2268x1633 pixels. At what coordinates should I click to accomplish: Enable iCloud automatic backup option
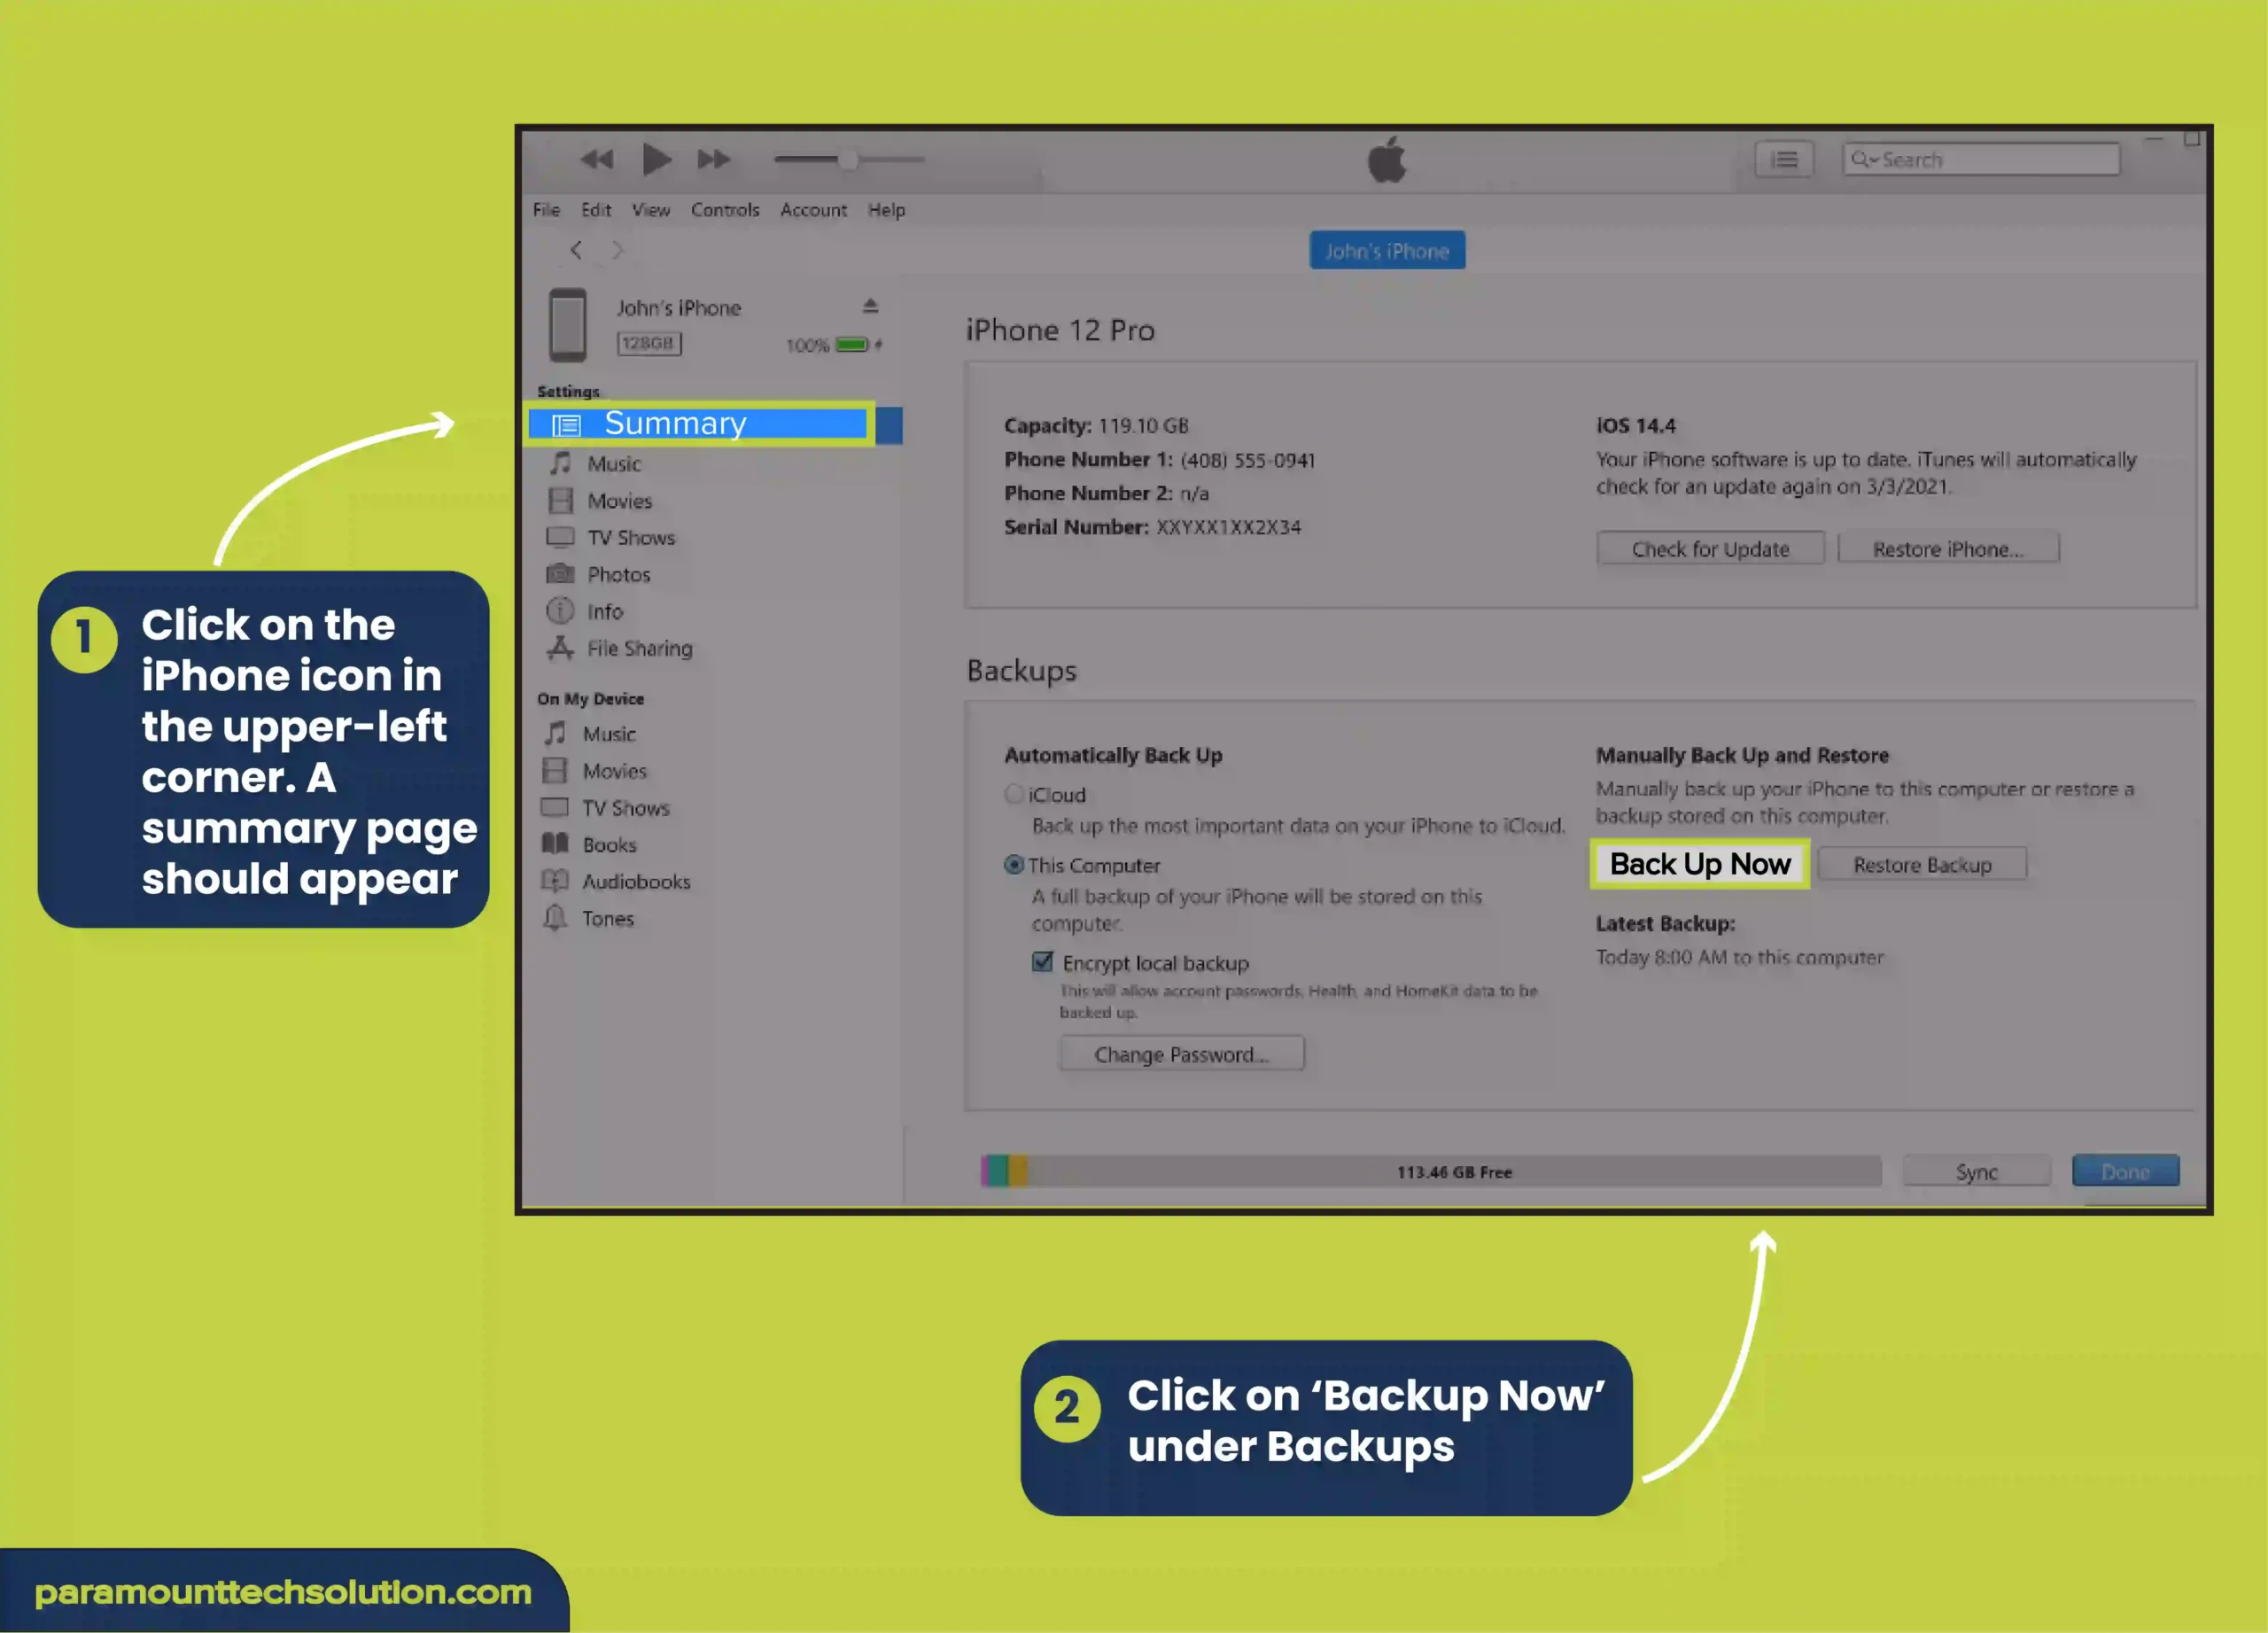point(1013,793)
